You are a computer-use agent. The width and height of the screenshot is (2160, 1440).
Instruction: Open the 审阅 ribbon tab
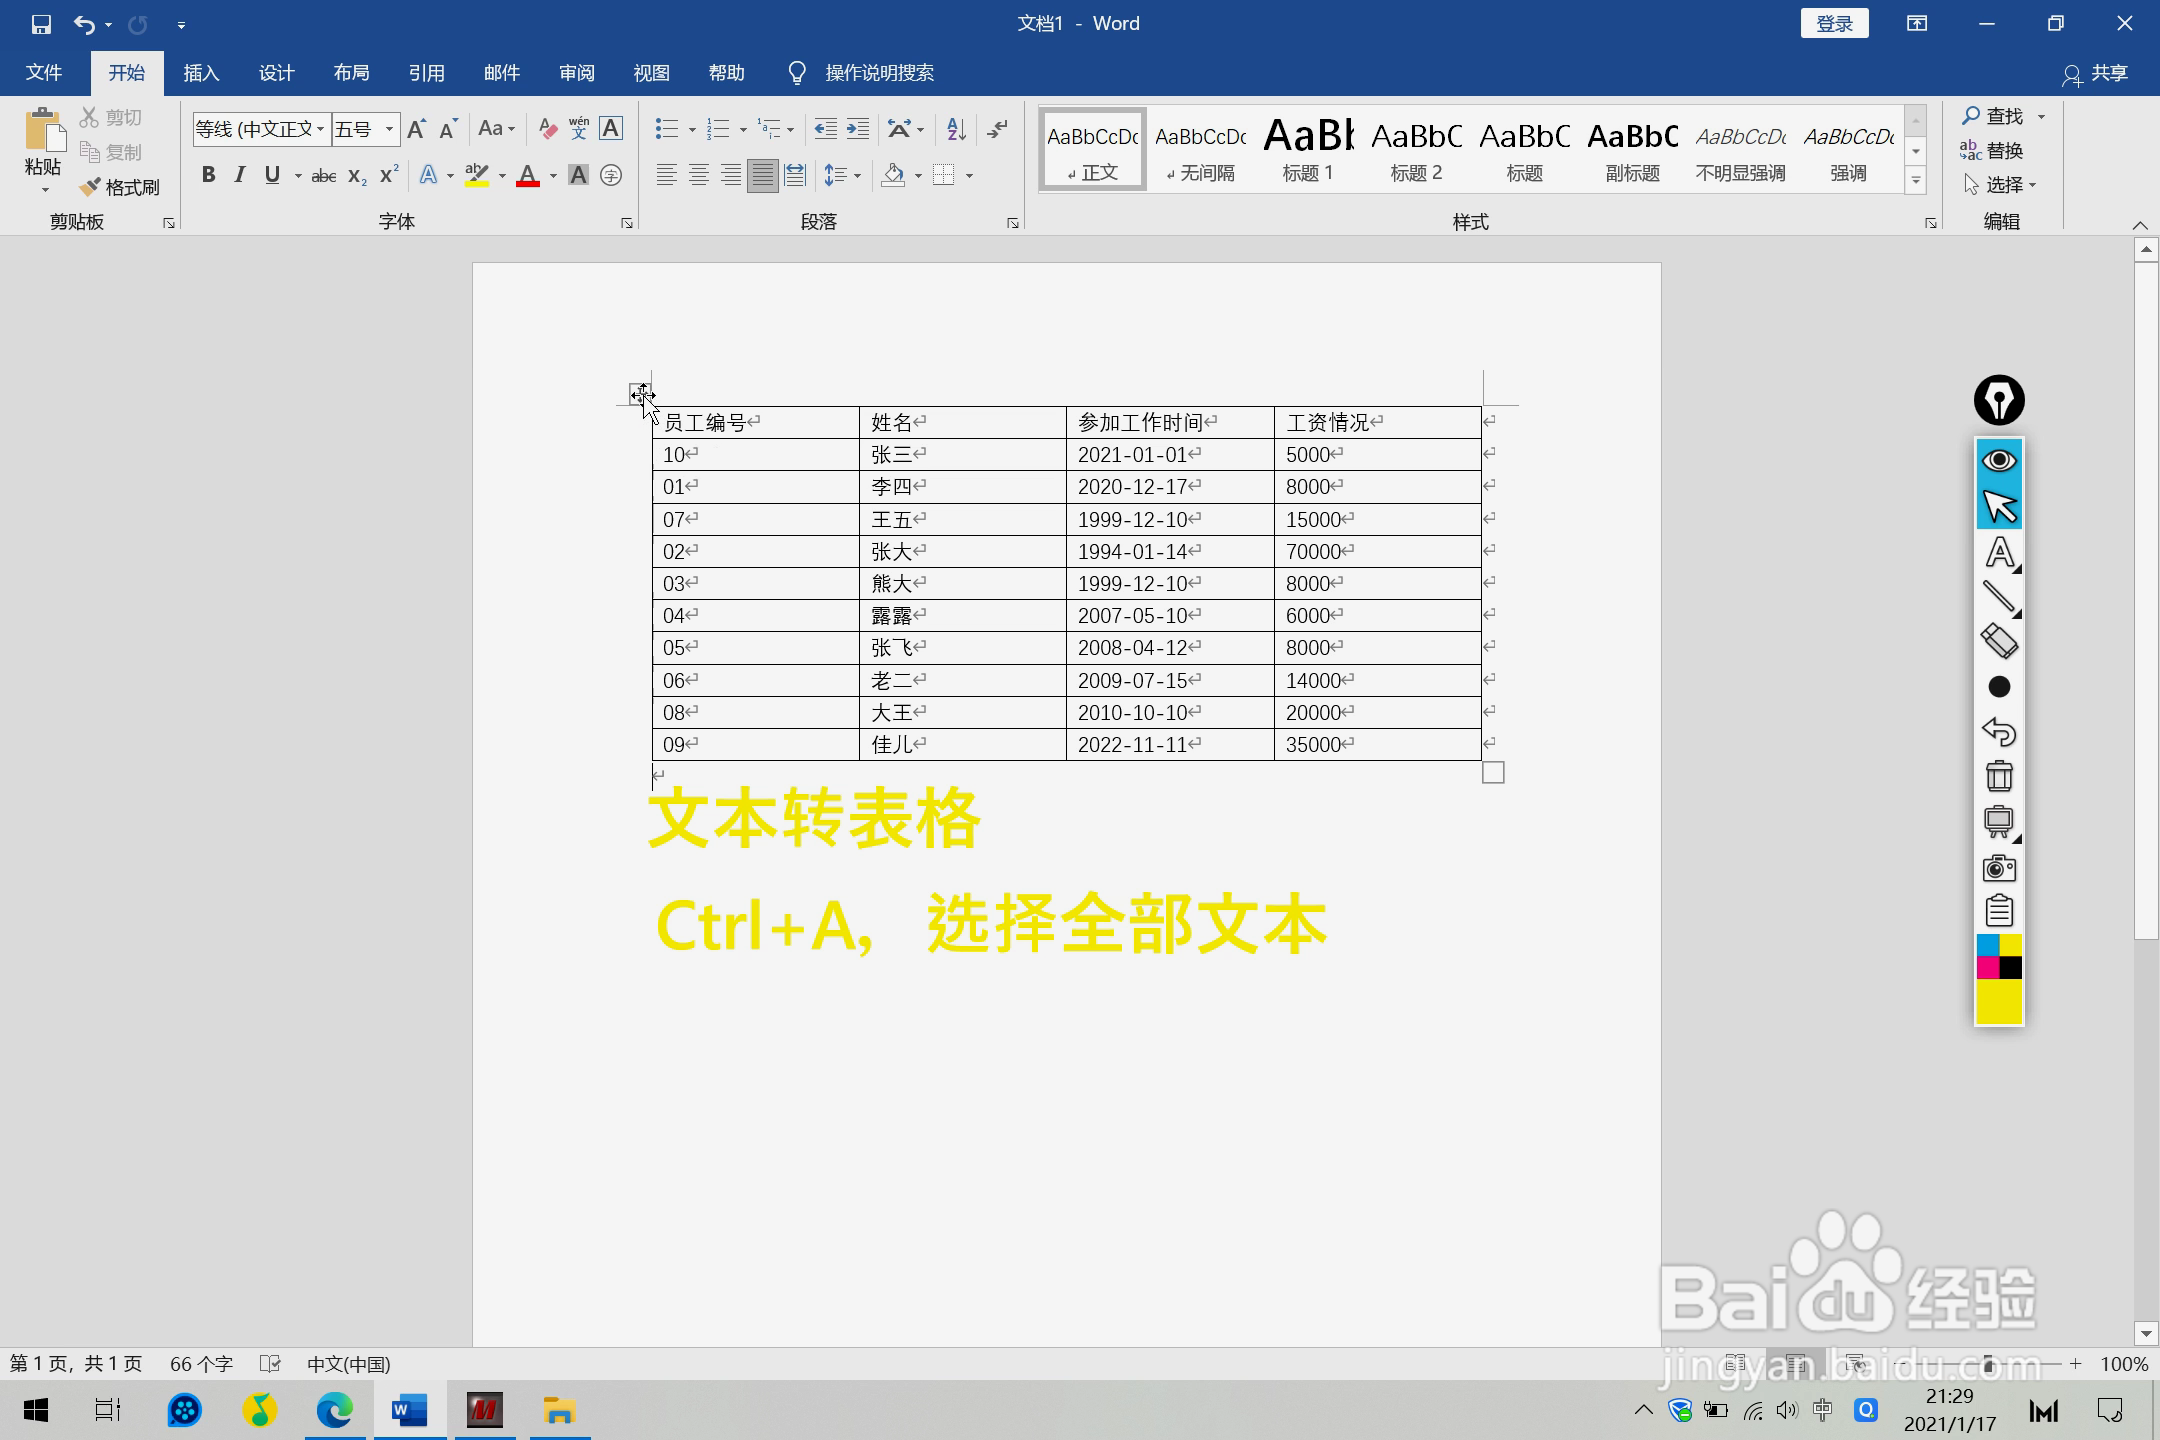[x=578, y=72]
